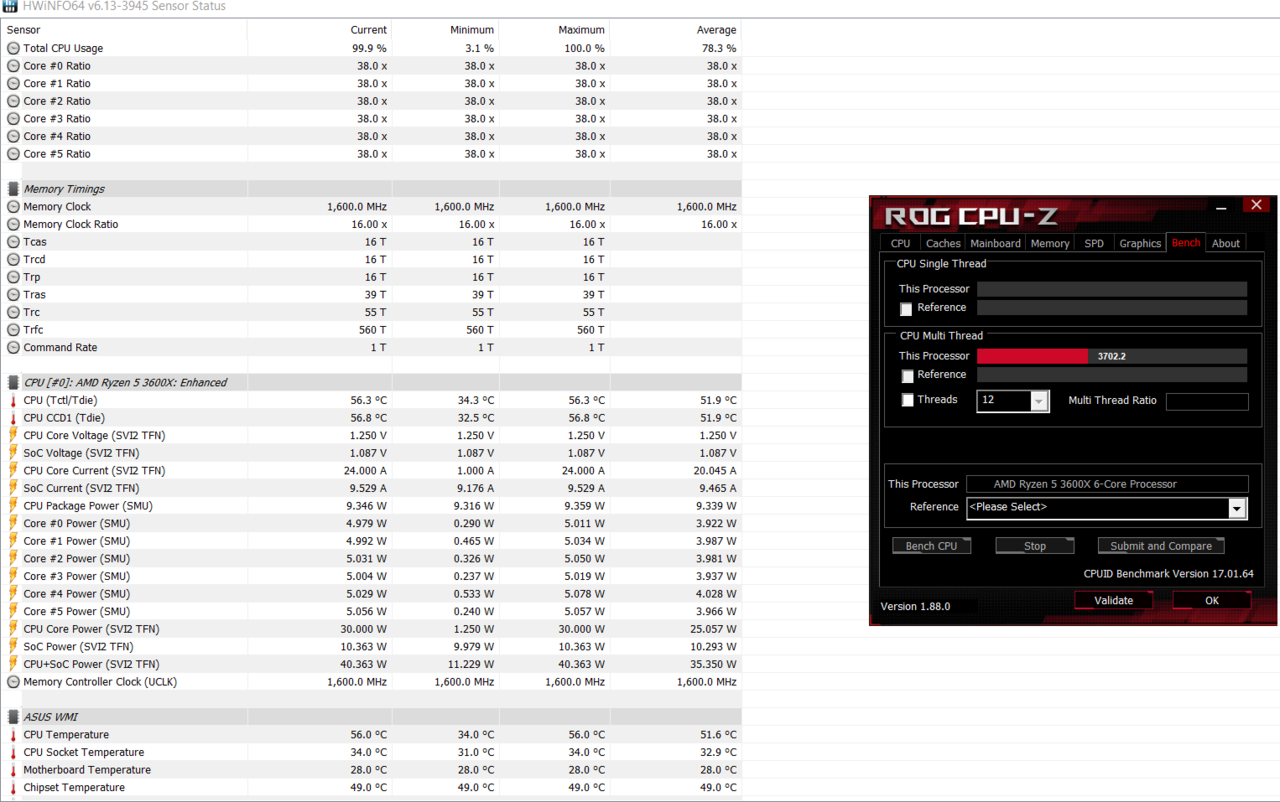Click the multi thread score bar 3702.2
Image resolution: width=1280 pixels, height=802 pixels.
pyautogui.click(x=1112, y=356)
